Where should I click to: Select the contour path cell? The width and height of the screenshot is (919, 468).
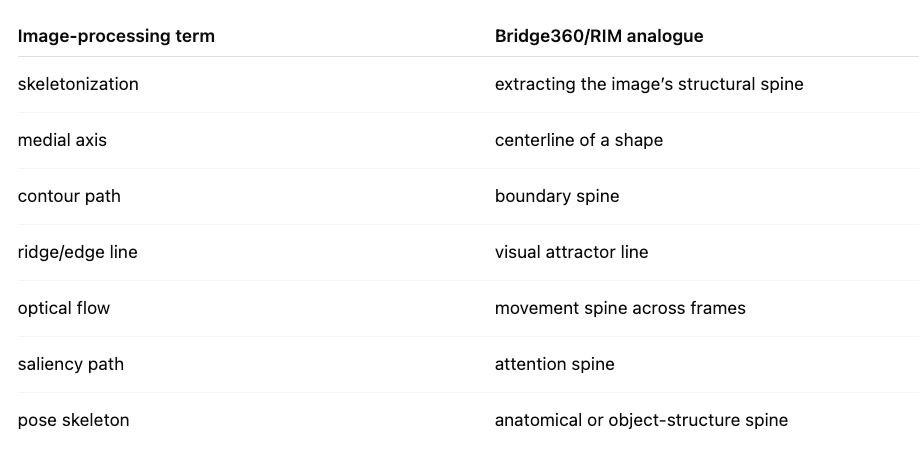click(x=69, y=196)
